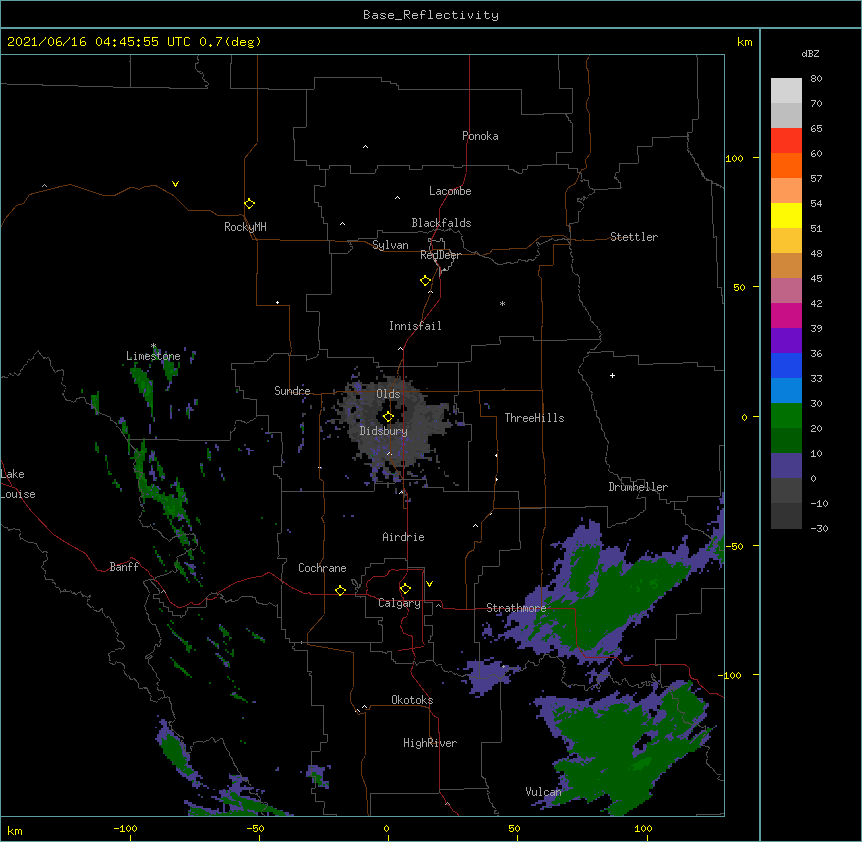Select the slate purple 0-10 dBZ legend swatch

(786, 466)
